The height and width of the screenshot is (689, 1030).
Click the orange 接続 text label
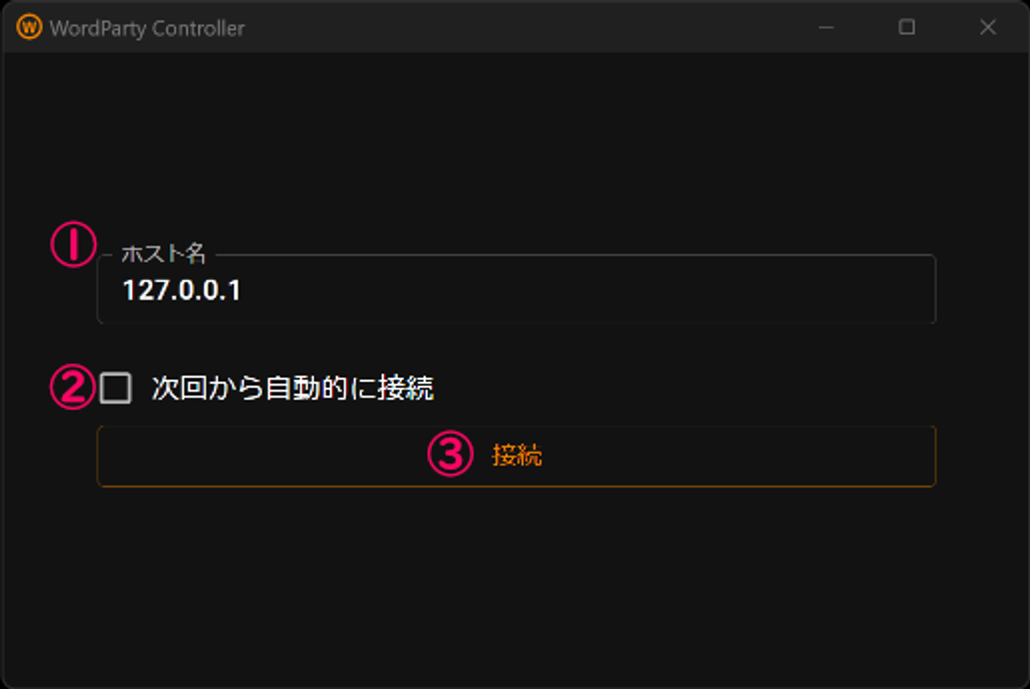click(x=517, y=455)
